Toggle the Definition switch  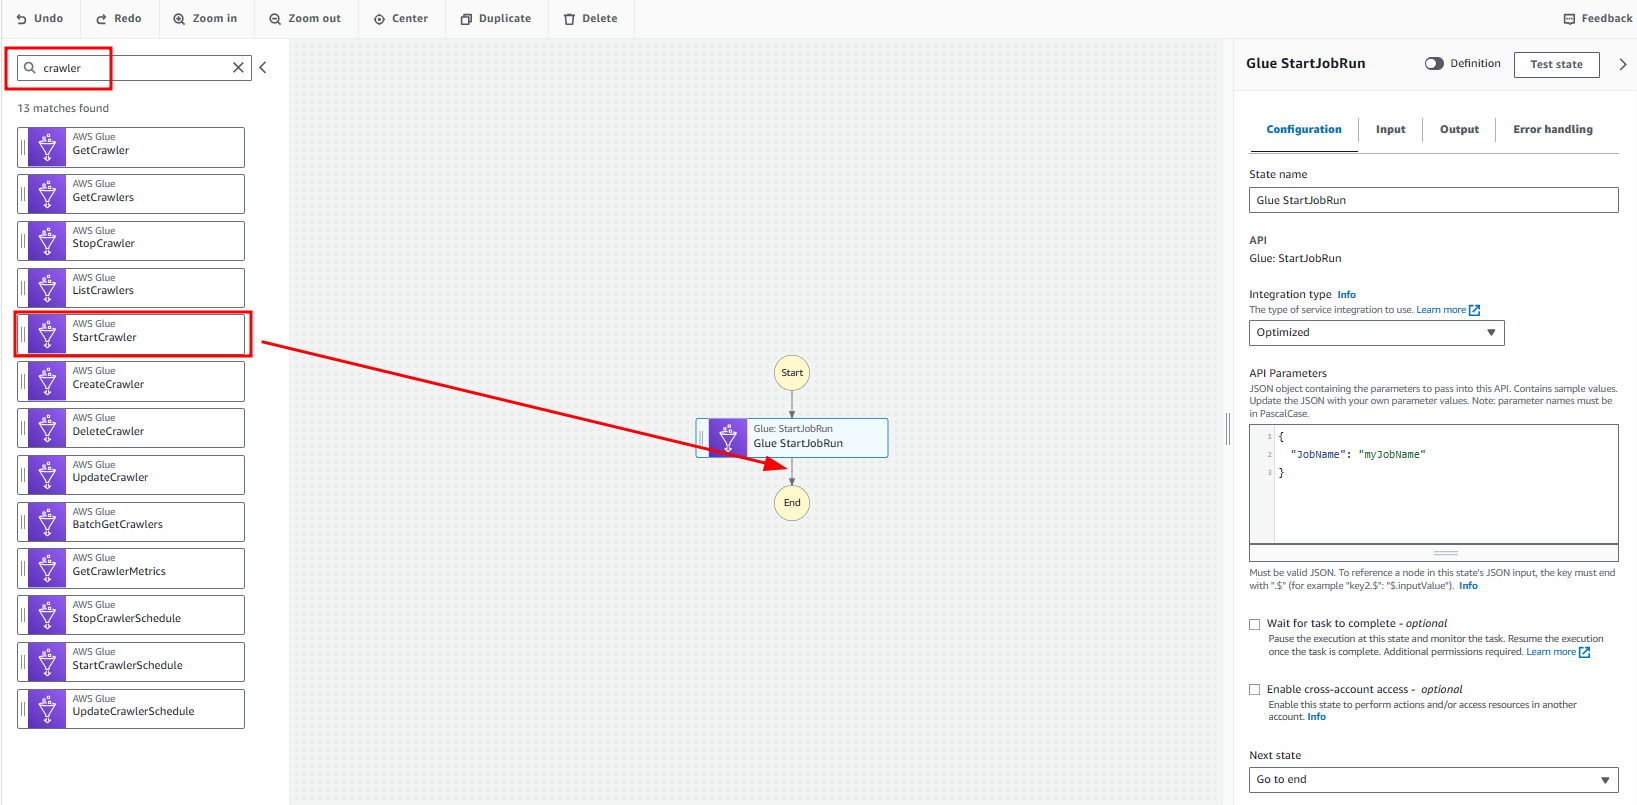1434,64
